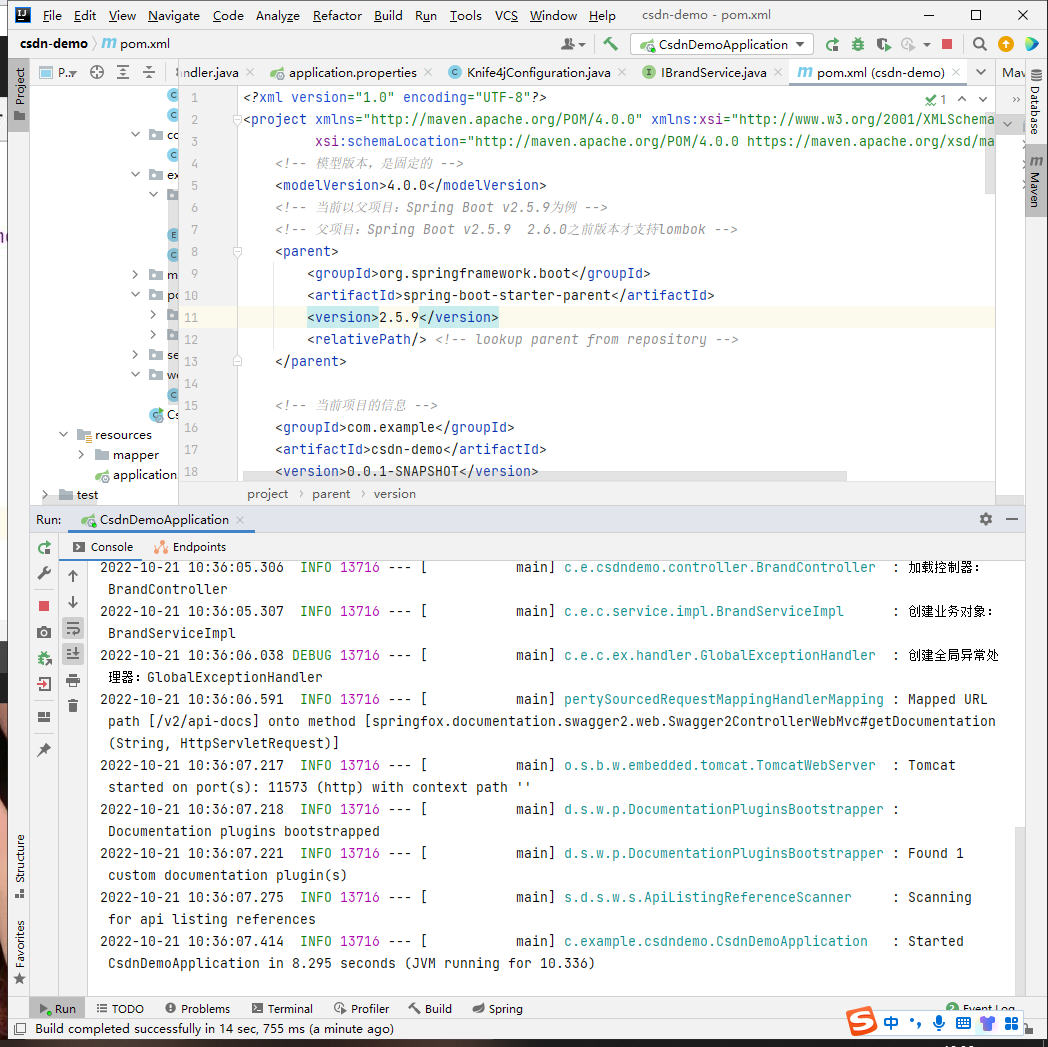This screenshot has height=1047, width=1048.
Task: Close the IBrandService.java tab
Action: coord(778,72)
